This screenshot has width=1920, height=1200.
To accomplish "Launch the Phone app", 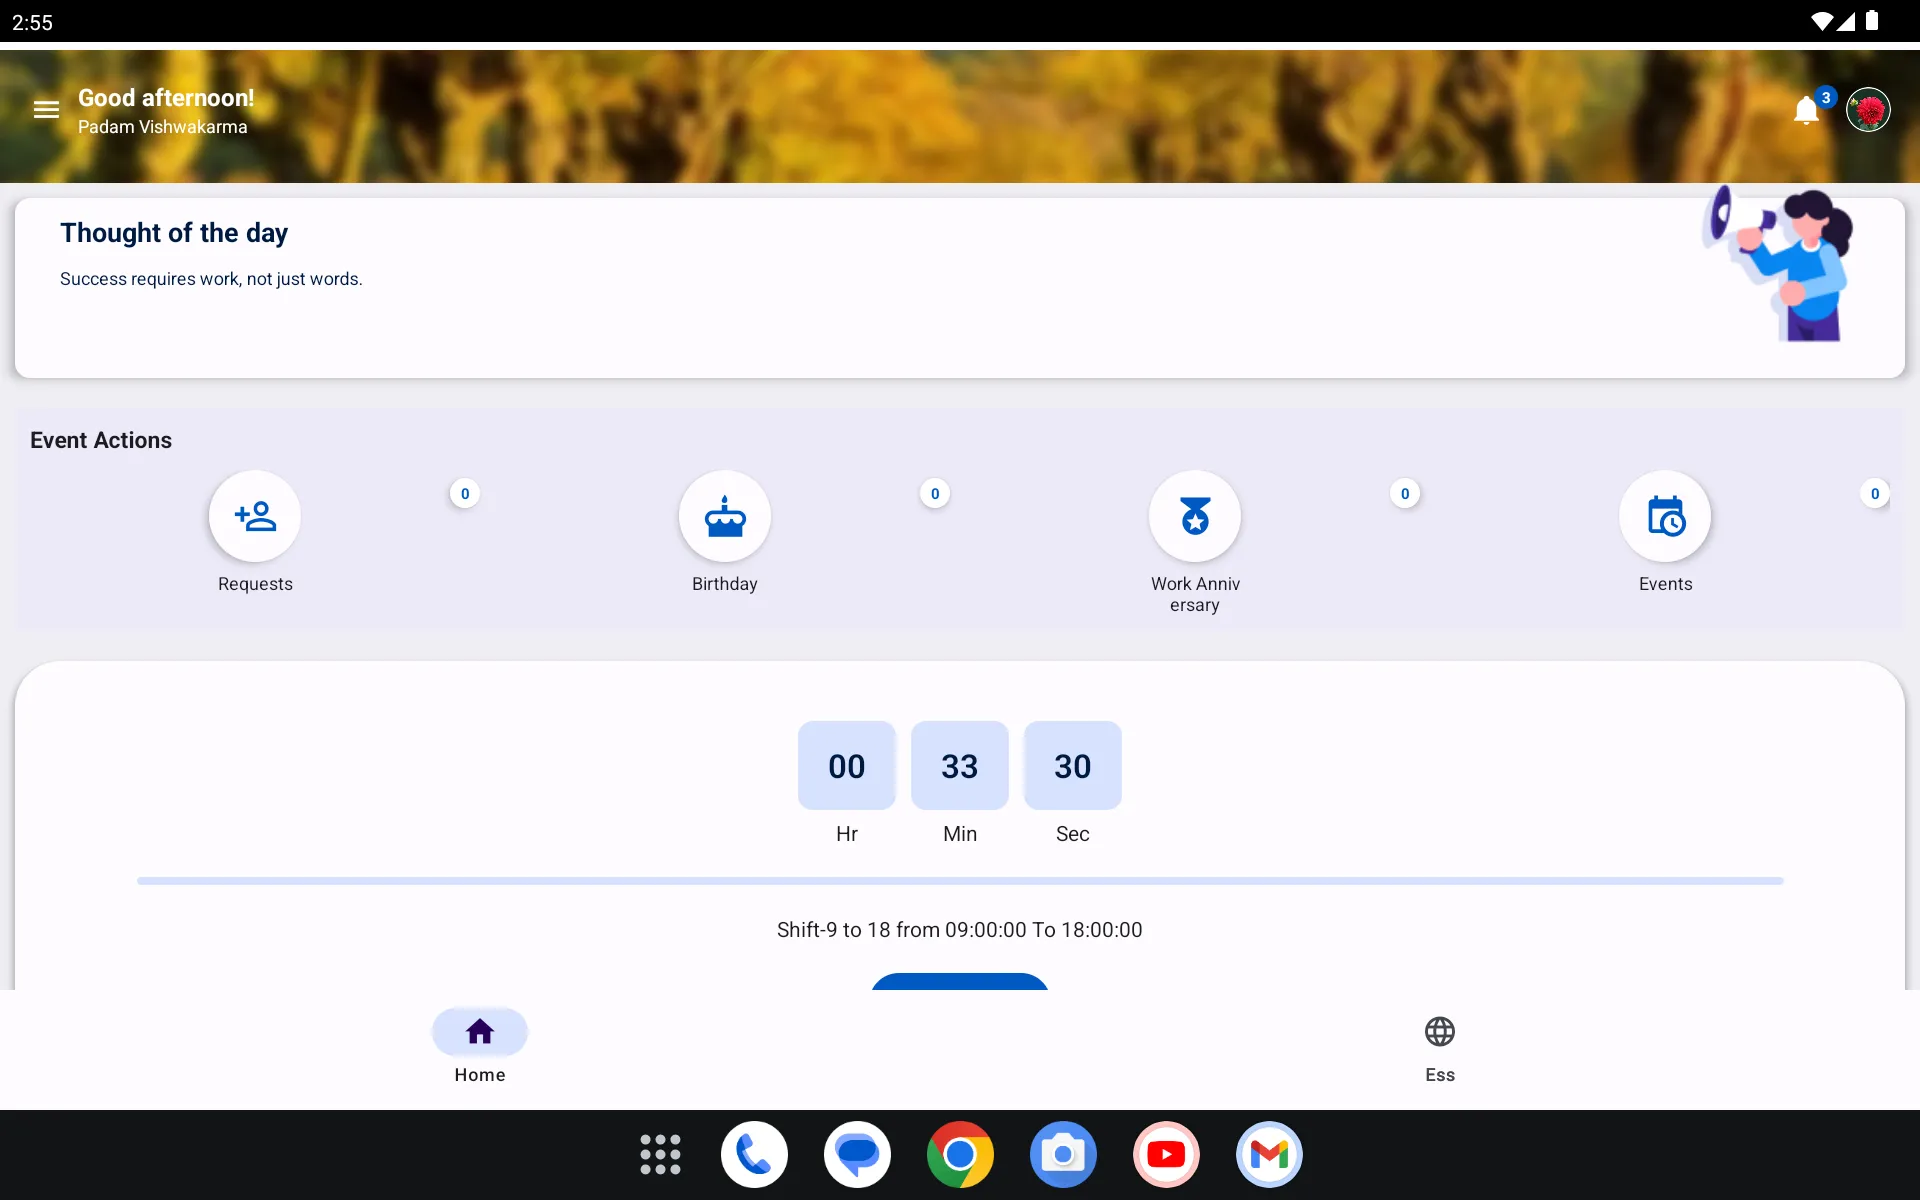I will point(754,1154).
